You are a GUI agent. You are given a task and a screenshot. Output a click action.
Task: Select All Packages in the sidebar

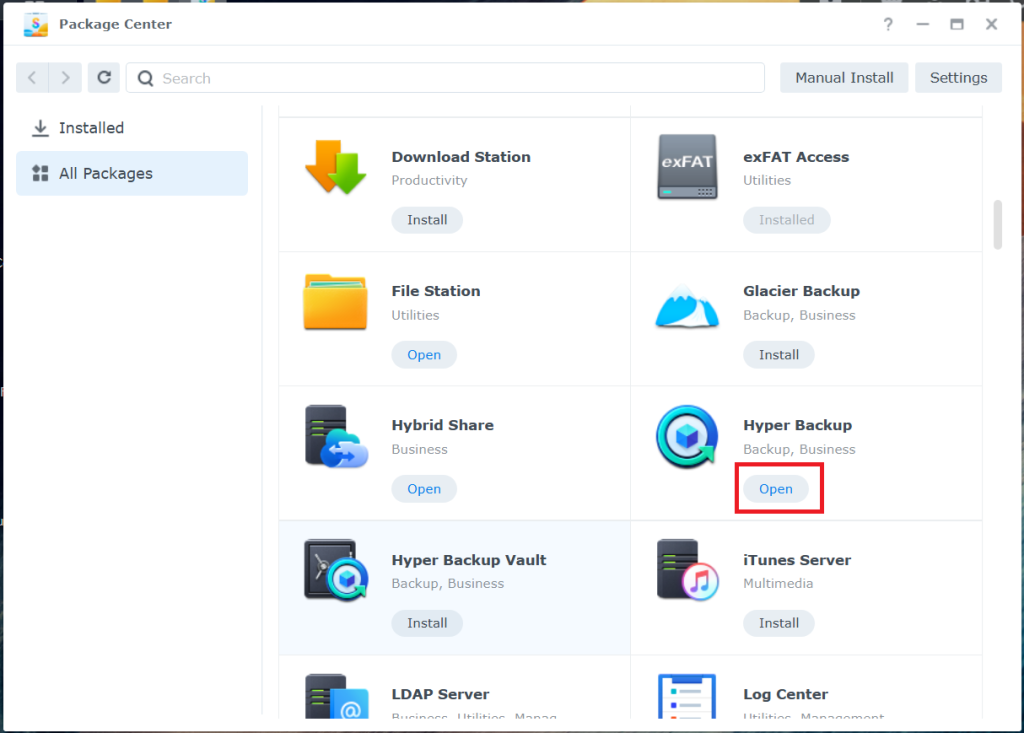132,173
